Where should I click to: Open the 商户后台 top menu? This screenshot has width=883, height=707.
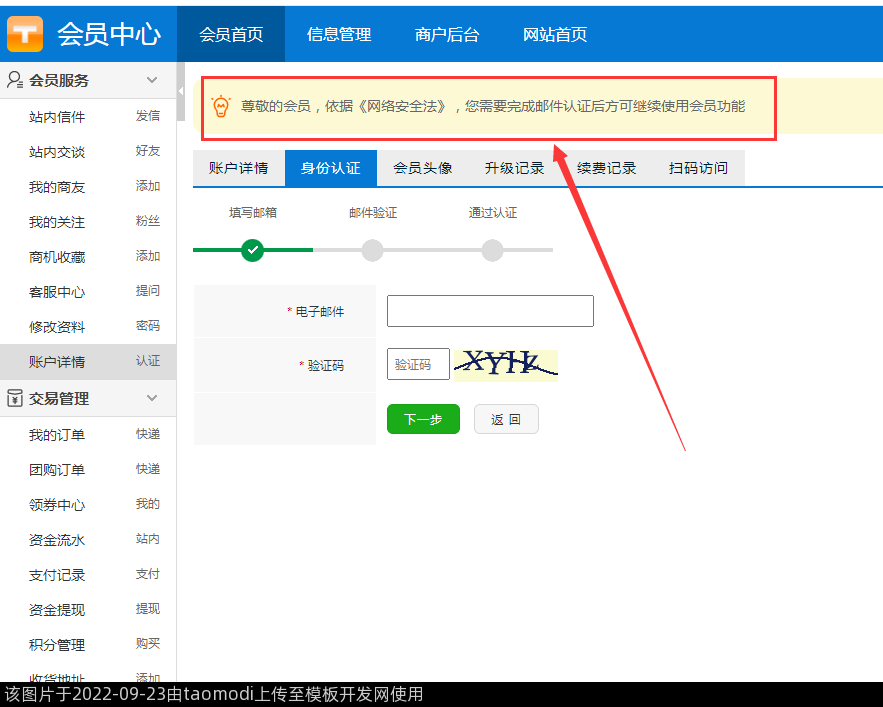[x=447, y=34]
